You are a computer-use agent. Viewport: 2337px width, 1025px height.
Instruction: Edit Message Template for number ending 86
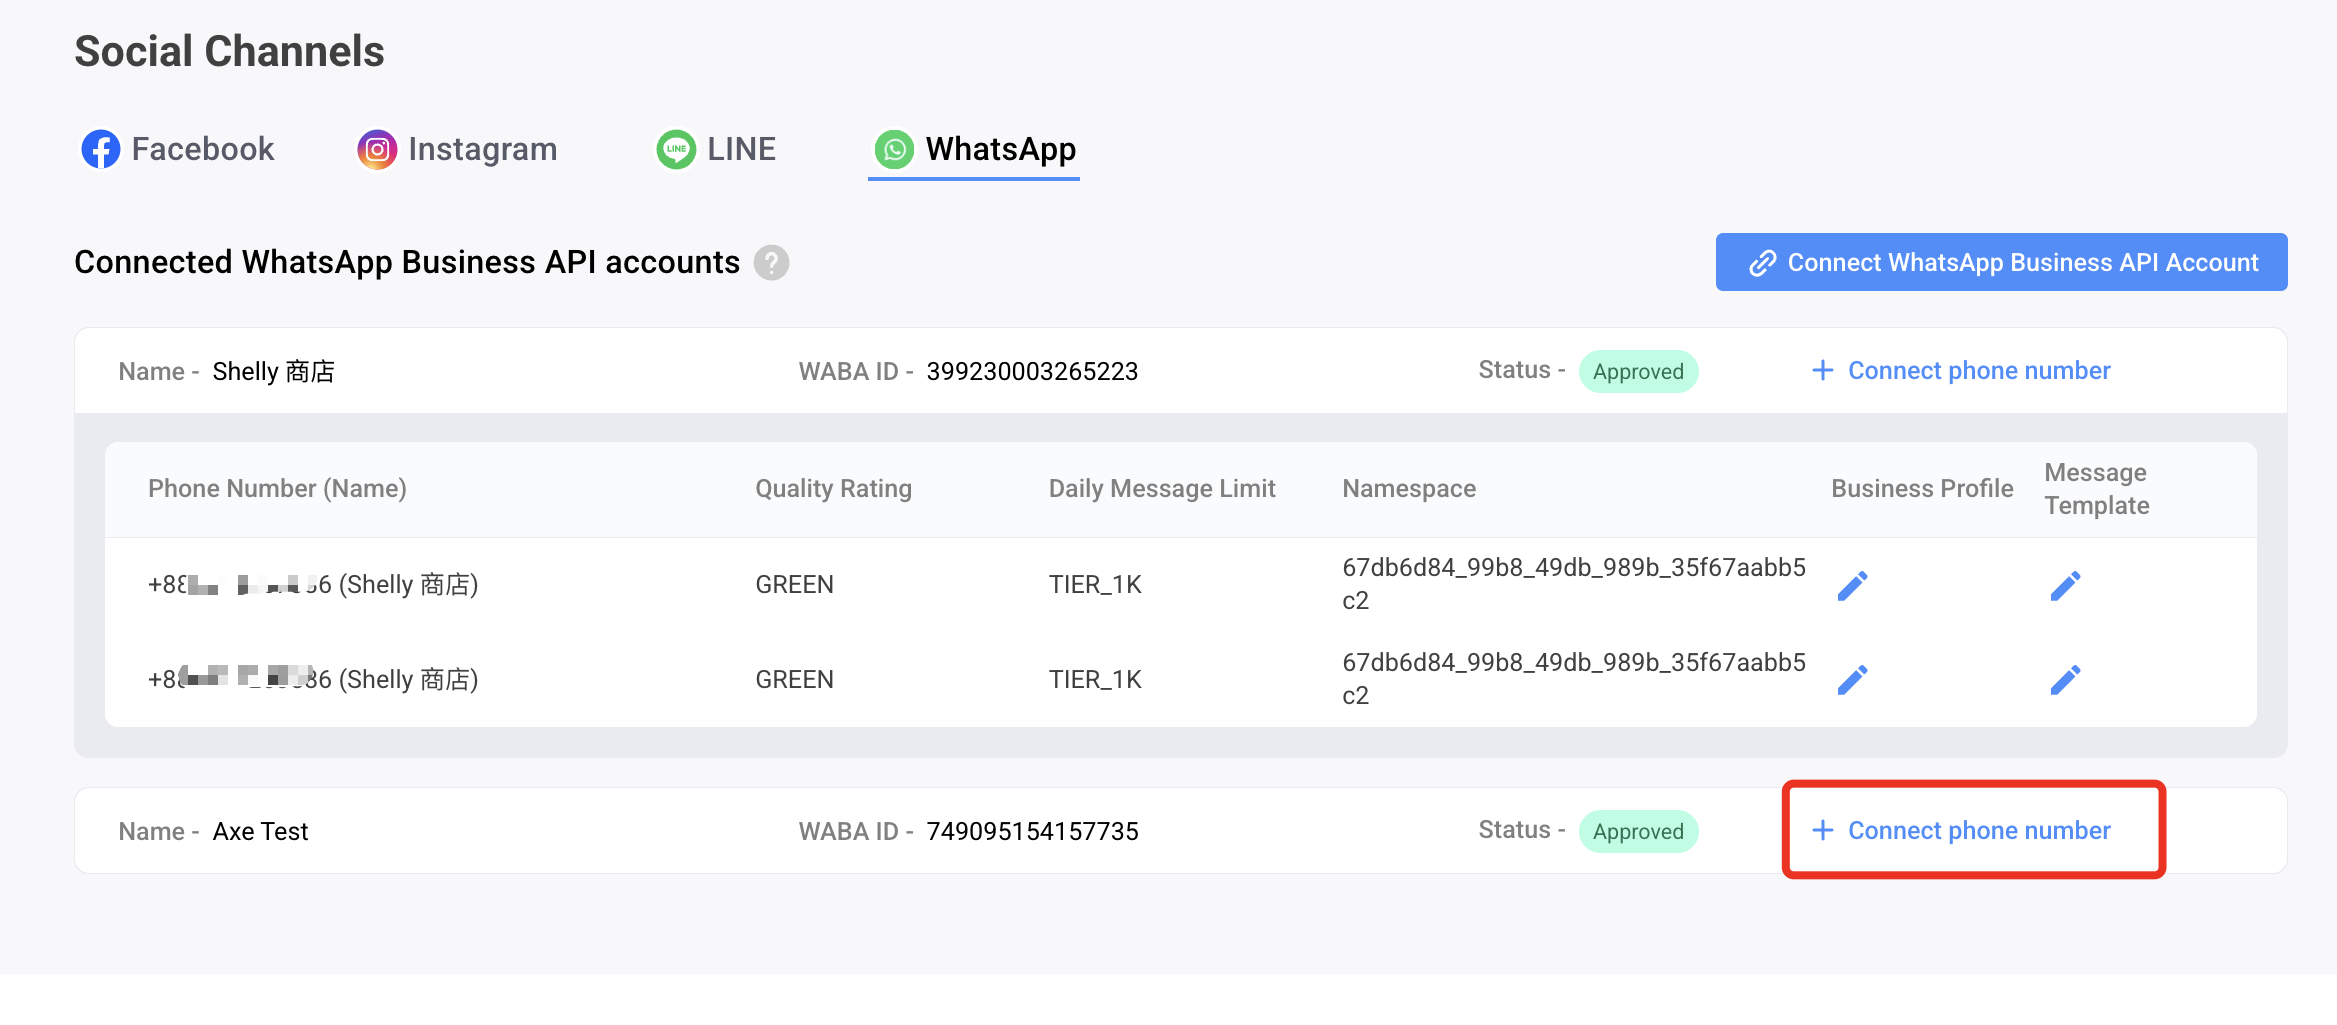click(x=2065, y=680)
